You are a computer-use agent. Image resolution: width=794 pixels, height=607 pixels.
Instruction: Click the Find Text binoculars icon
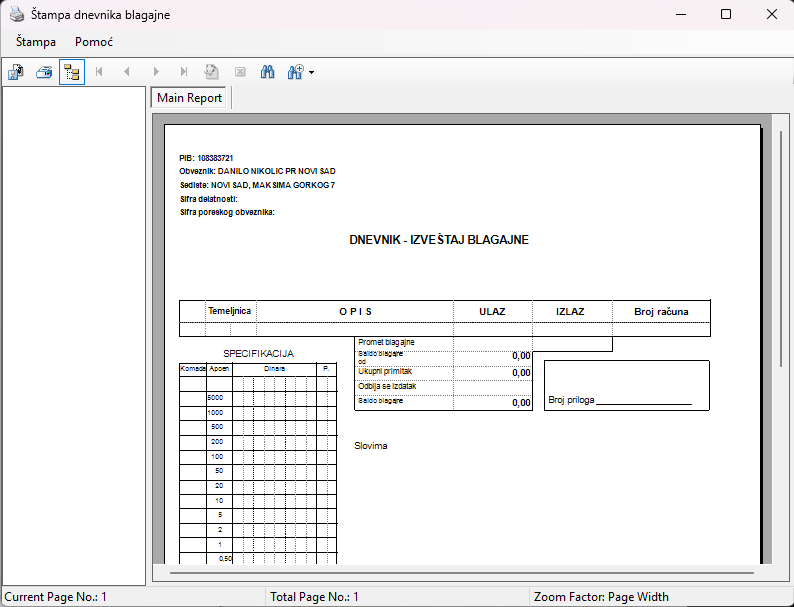click(x=267, y=72)
